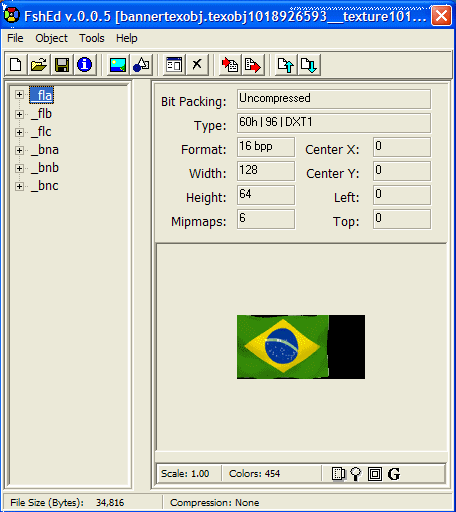Screen dimensions: 456x512
Task: Click the move down arrow icon
Action: coord(309,65)
